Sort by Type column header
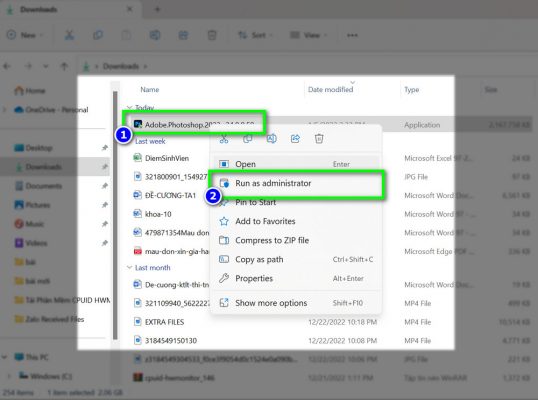Image resolution: width=538 pixels, height=400 pixels. click(411, 90)
